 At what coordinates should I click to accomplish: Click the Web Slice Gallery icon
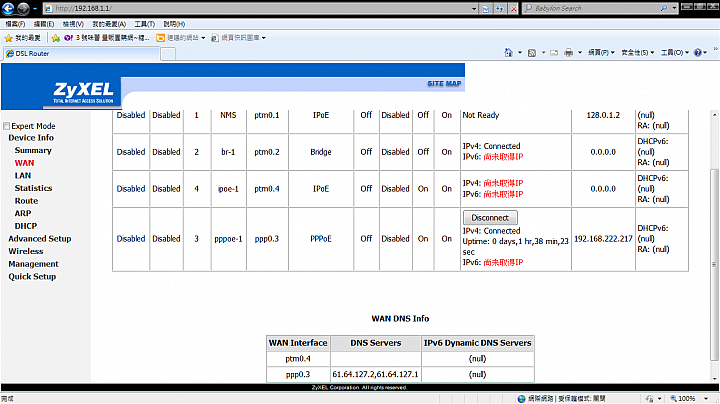[x=214, y=38]
